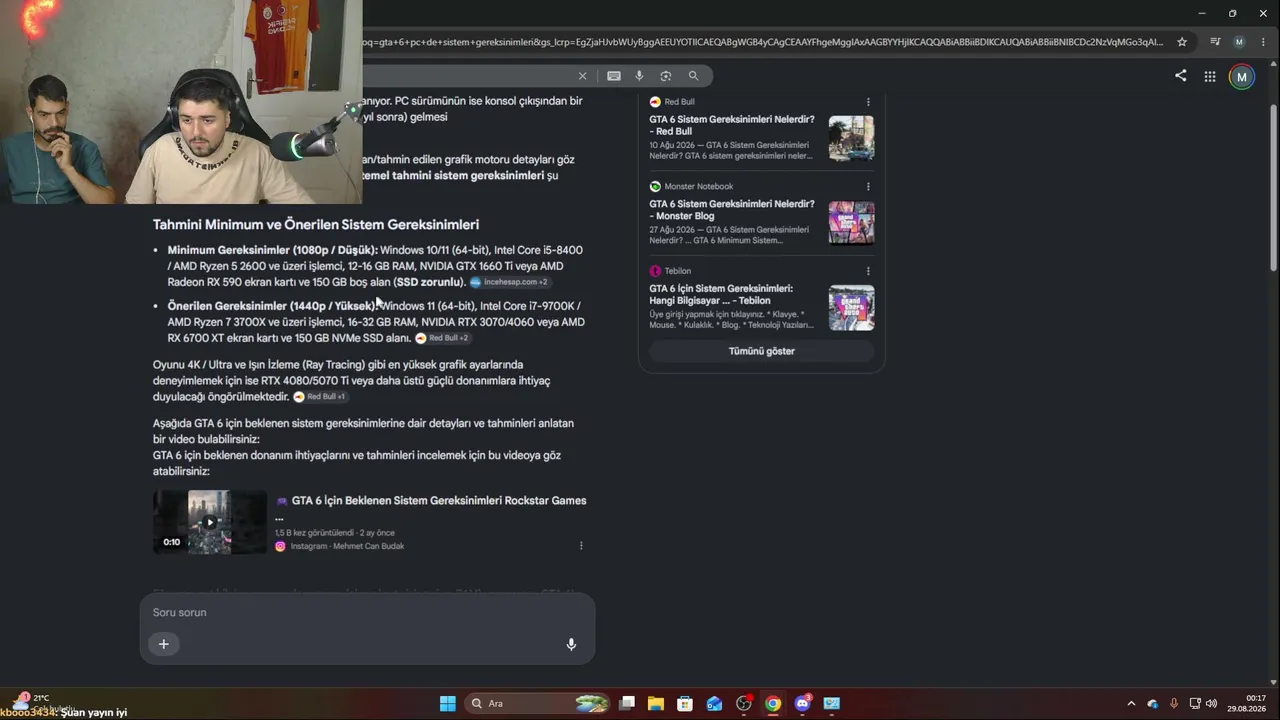Image resolution: width=1280 pixels, height=720 pixels.
Task: Start voice search from the search bar microphone
Action: tap(639, 76)
